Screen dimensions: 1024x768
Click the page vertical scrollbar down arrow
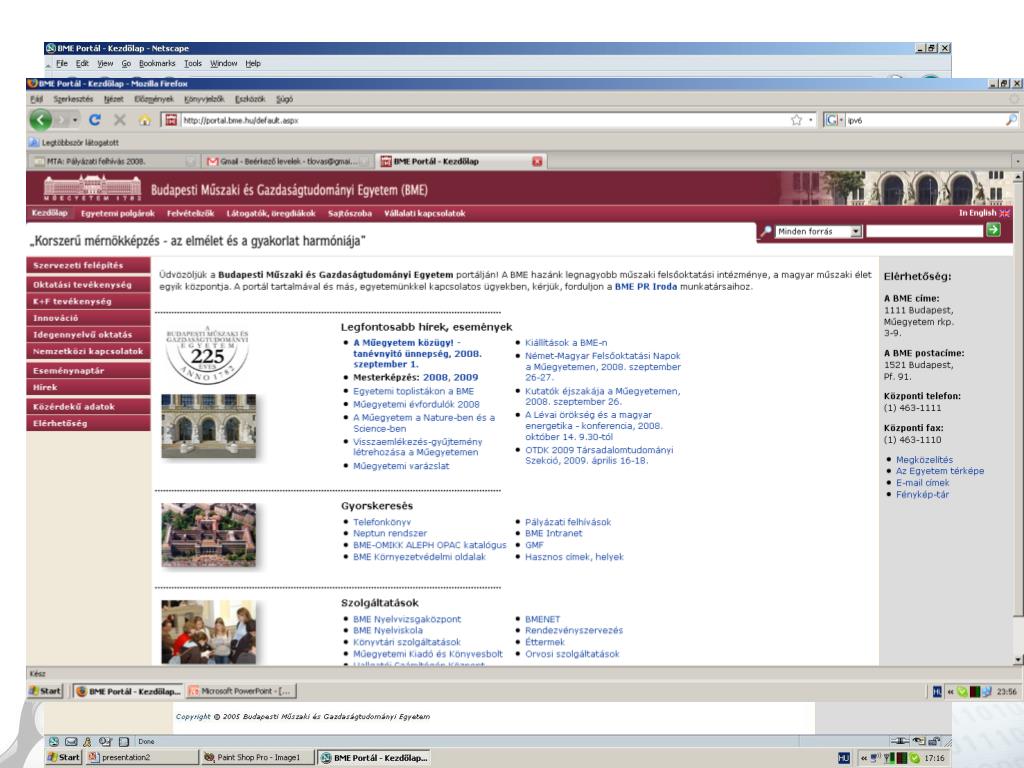(1018, 660)
